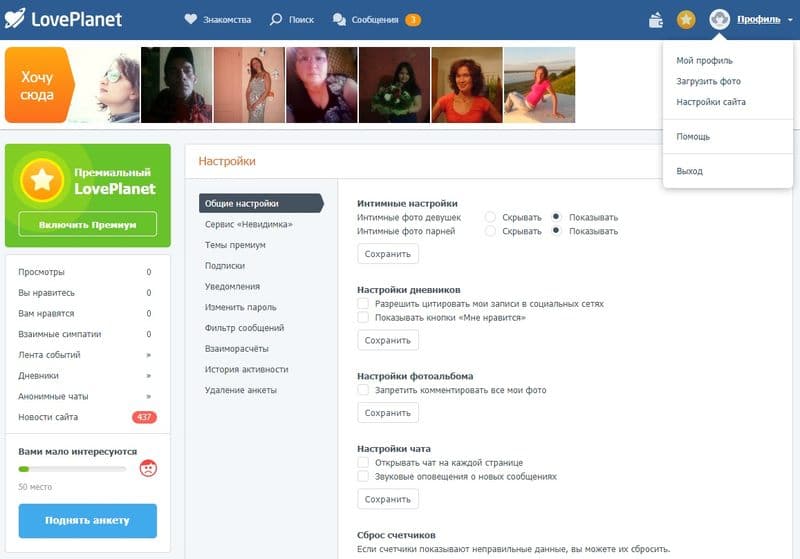
Task: Click the profile avatar icon
Action: click(x=719, y=19)
